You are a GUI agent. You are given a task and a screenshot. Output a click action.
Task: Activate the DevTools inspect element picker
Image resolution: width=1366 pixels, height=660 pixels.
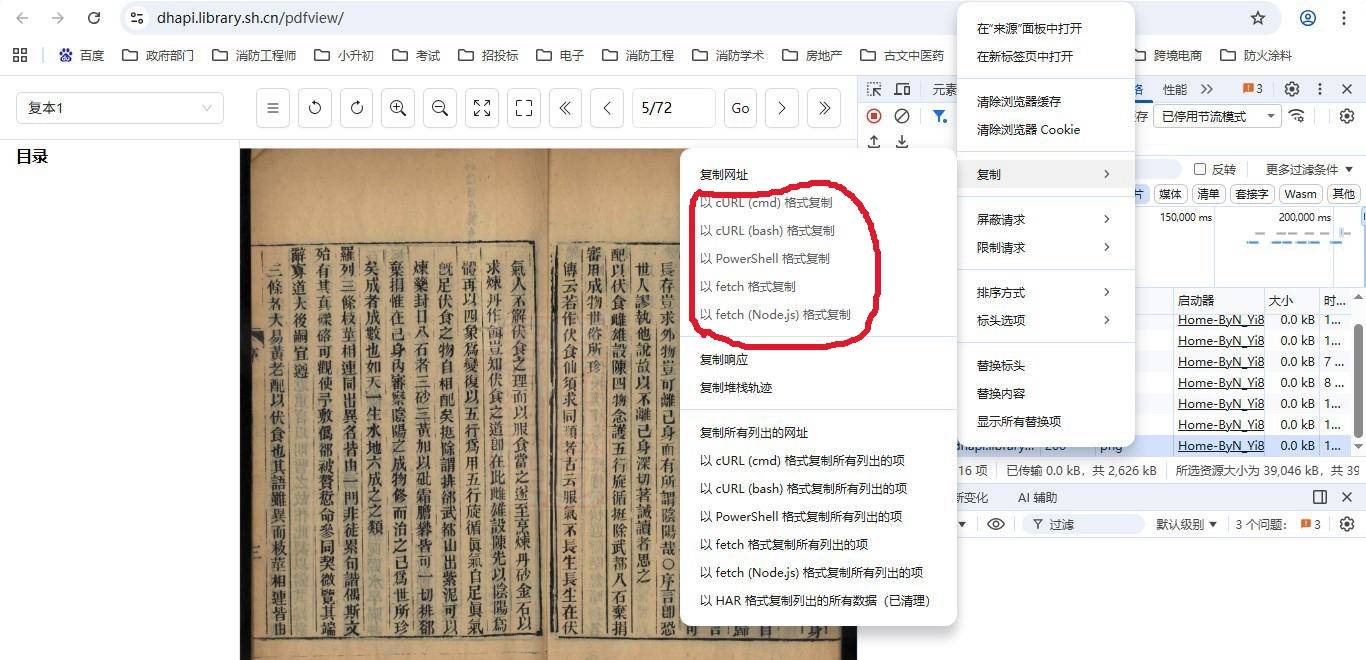874,89
